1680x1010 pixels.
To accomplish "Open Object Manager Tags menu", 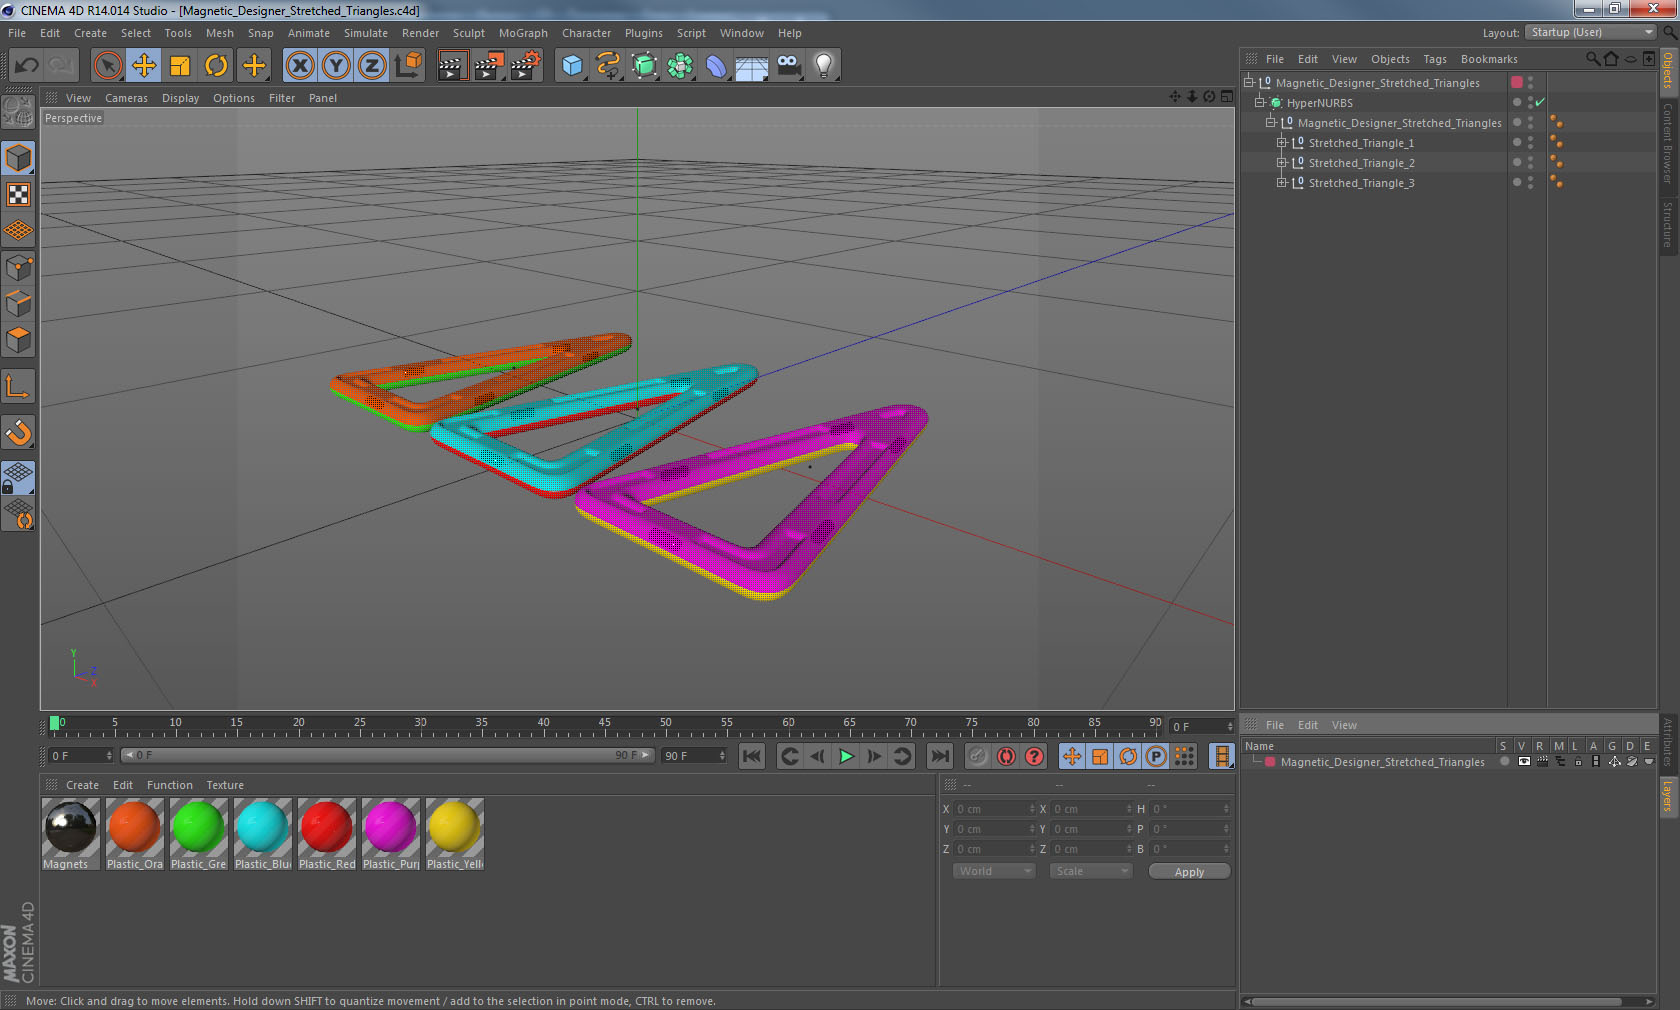I will click(x=1435, y=59).
